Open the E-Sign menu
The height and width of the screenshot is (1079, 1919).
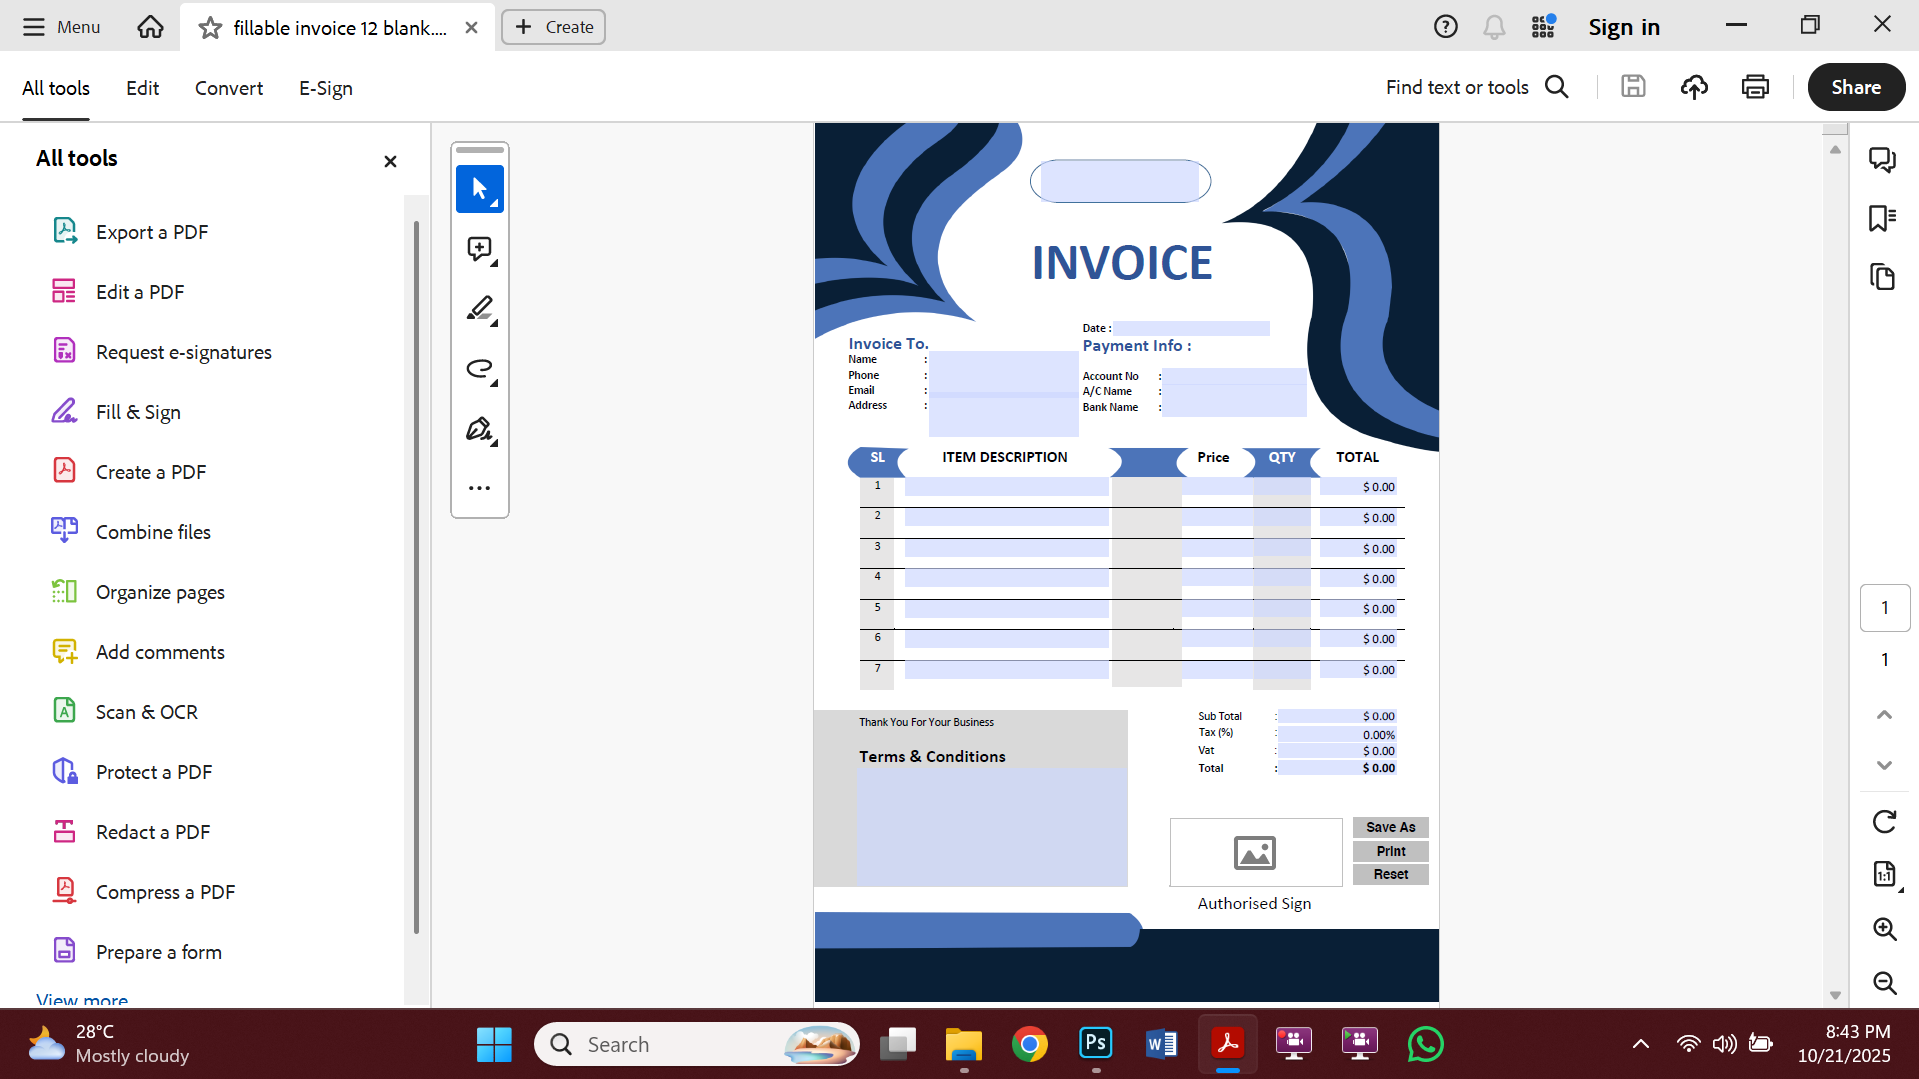[x=325, y=88]
